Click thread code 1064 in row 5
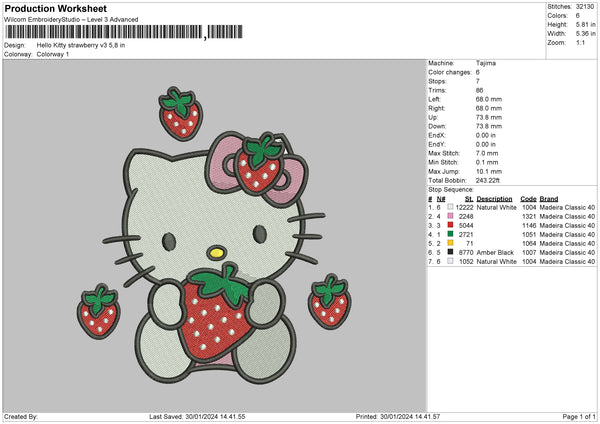Image resolution: width=600 pixels, height=424 pixels. point(529,243)
